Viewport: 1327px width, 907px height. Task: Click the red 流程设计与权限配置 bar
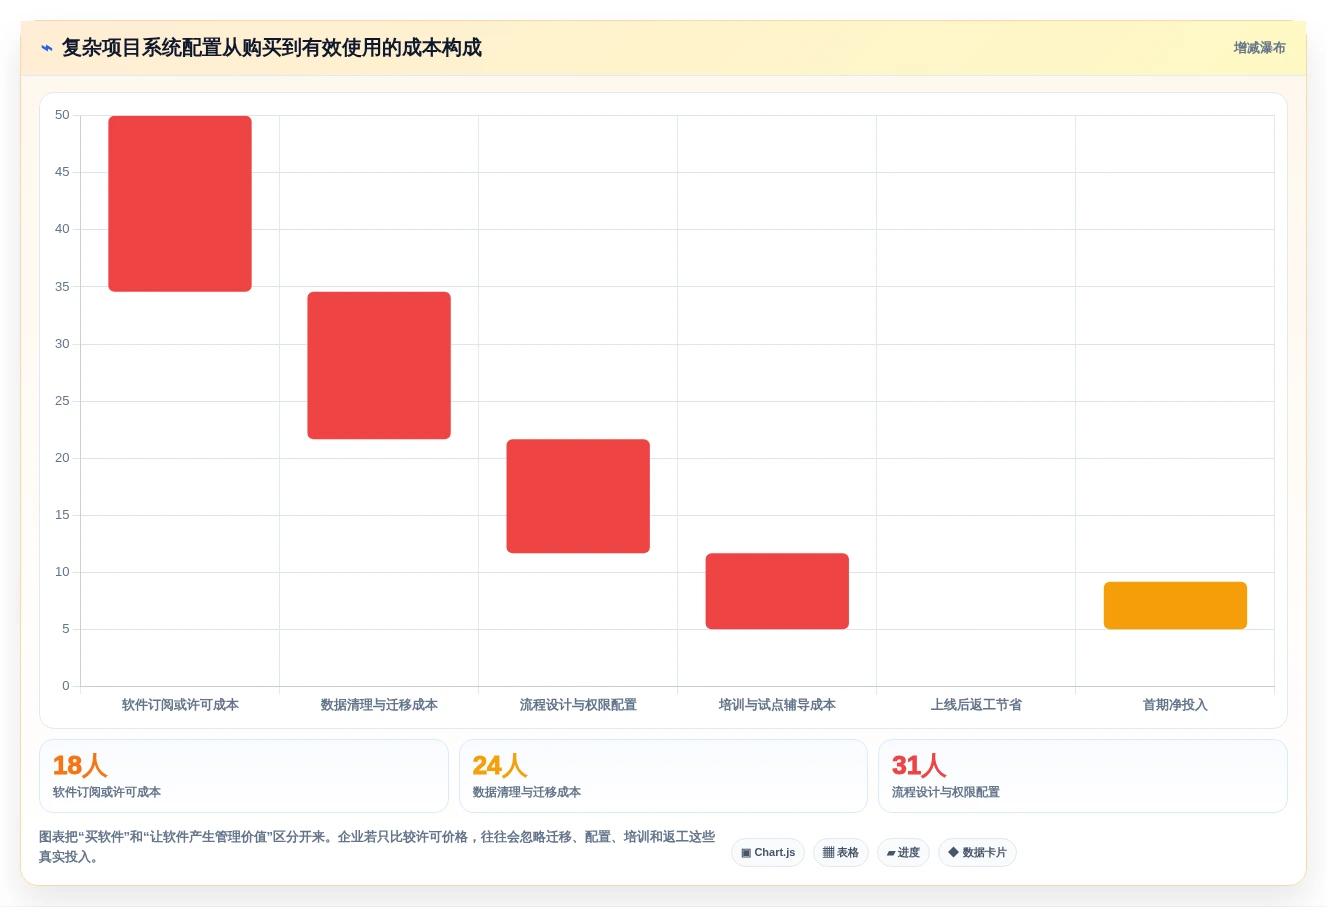pos(578,496)
